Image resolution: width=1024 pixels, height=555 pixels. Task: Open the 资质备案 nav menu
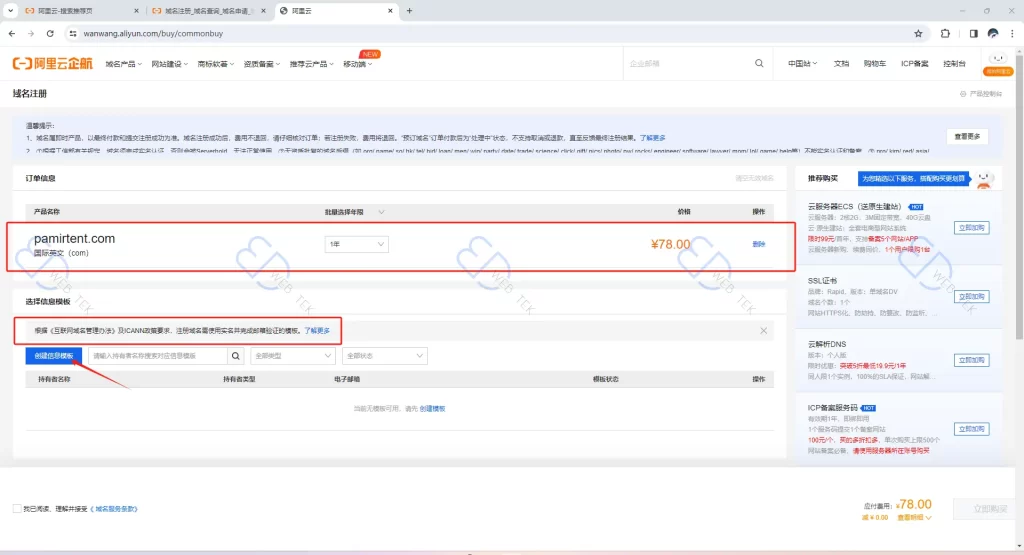261,64
